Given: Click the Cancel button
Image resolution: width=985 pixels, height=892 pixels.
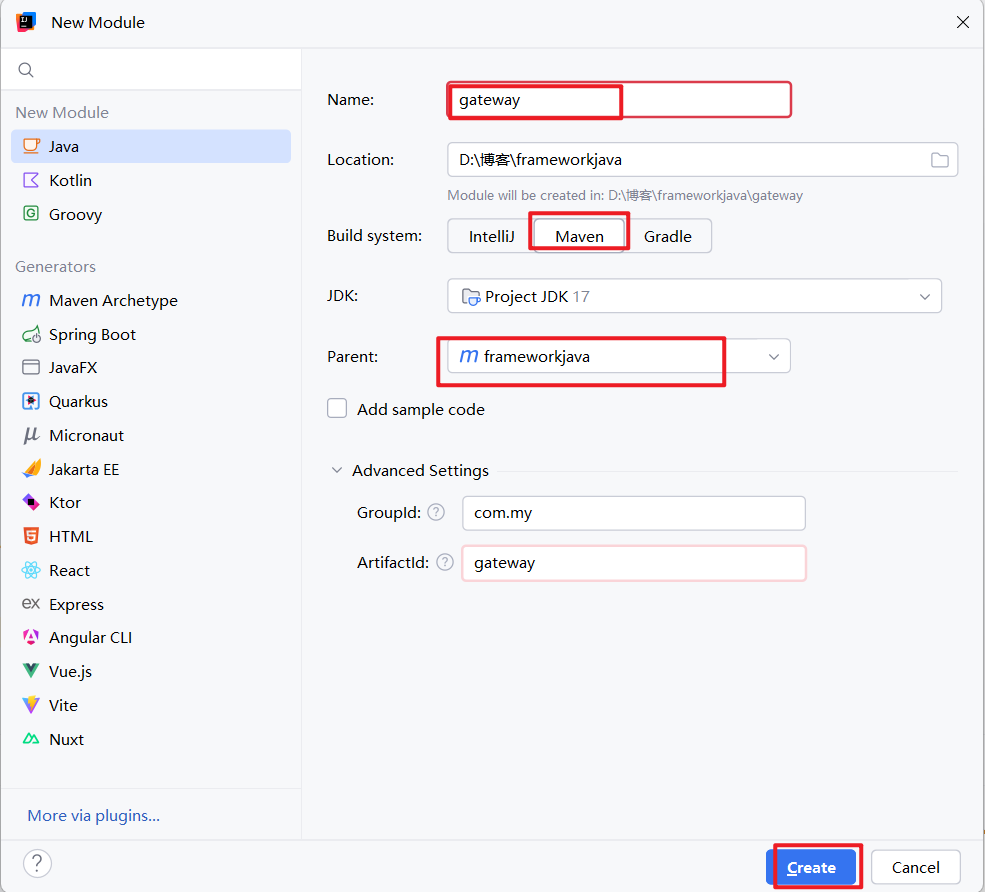Looking at the screenshot, I should click(915, 867).
